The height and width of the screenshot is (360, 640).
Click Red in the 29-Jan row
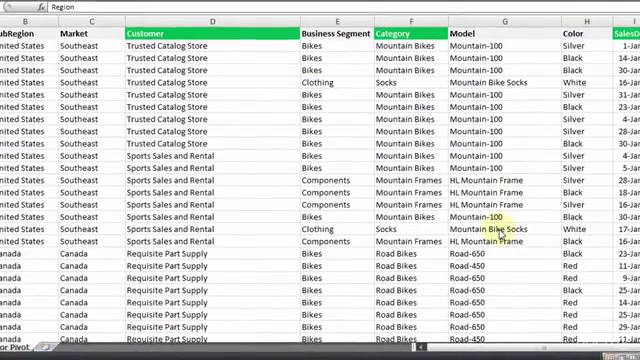(570, 327)
